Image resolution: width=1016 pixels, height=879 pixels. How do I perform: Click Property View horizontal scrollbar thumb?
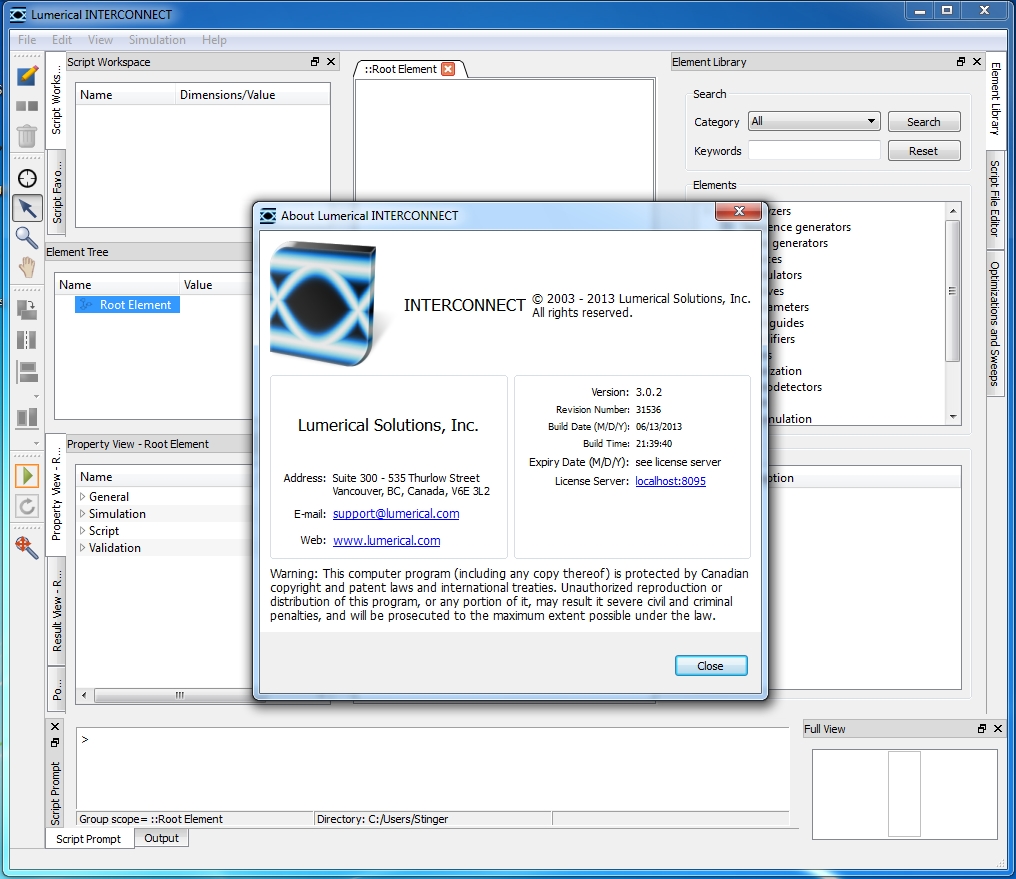pos(179,695)
